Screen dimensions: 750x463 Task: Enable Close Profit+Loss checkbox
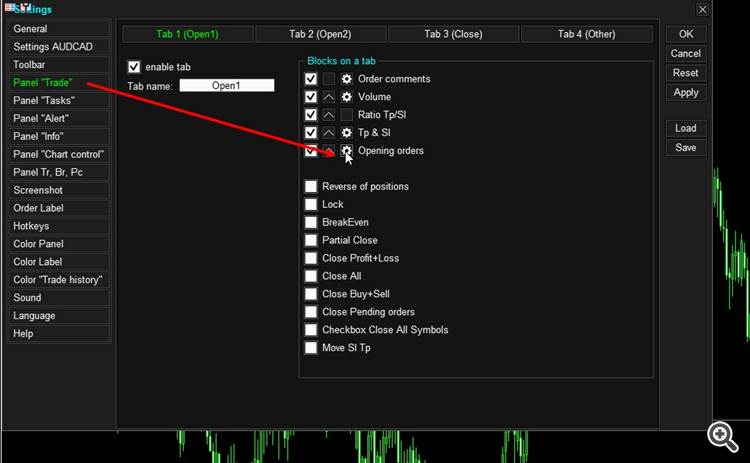(311, 258)
